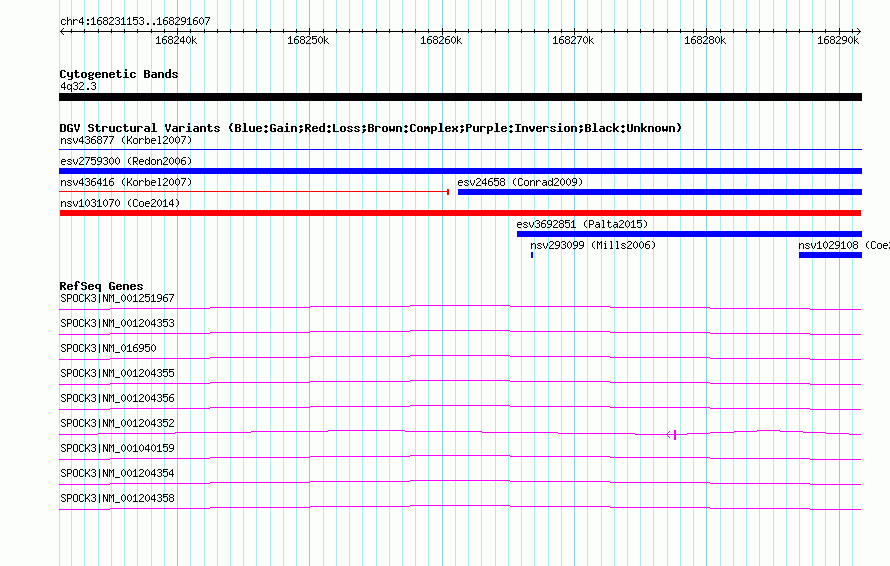Viewport: 890px width, 566px height.
Task: Click the 168240k ruler tick label
Action: (176, 40)
